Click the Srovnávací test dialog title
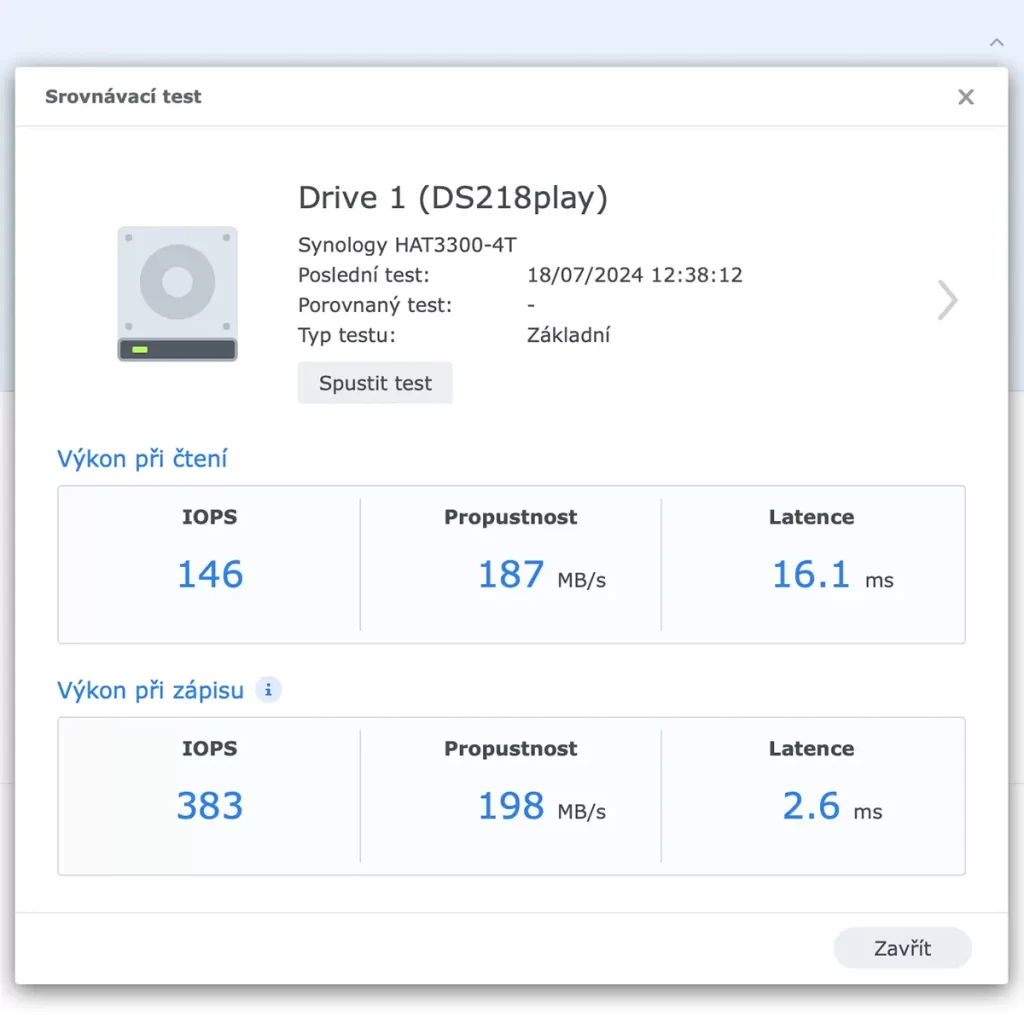Image resolution: width=1024 pixels, height=1024 pixels. point(123,97)
